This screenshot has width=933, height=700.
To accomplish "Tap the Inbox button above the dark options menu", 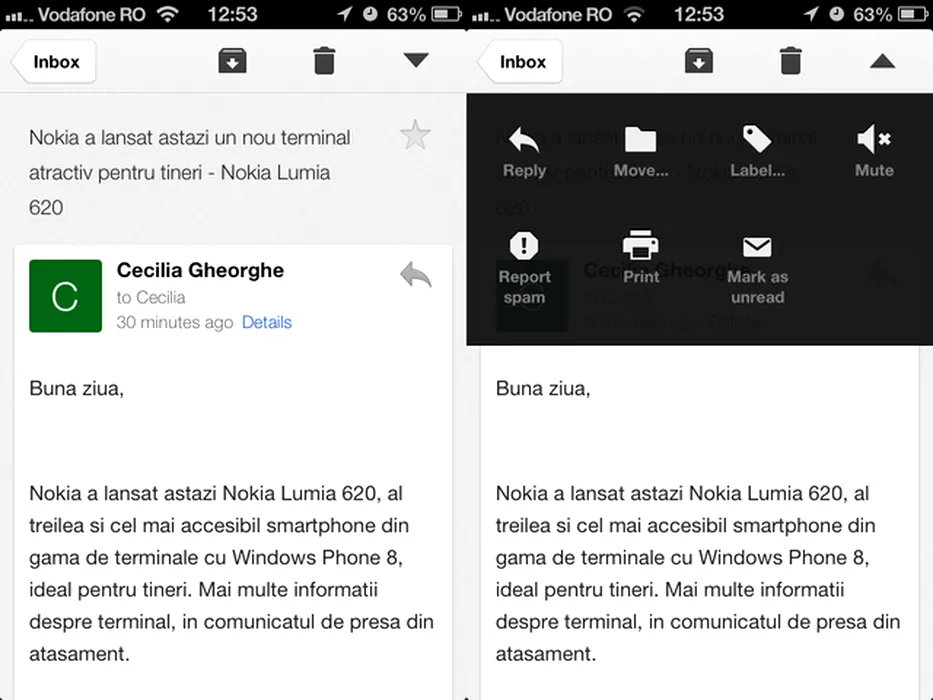I will 521,61.
